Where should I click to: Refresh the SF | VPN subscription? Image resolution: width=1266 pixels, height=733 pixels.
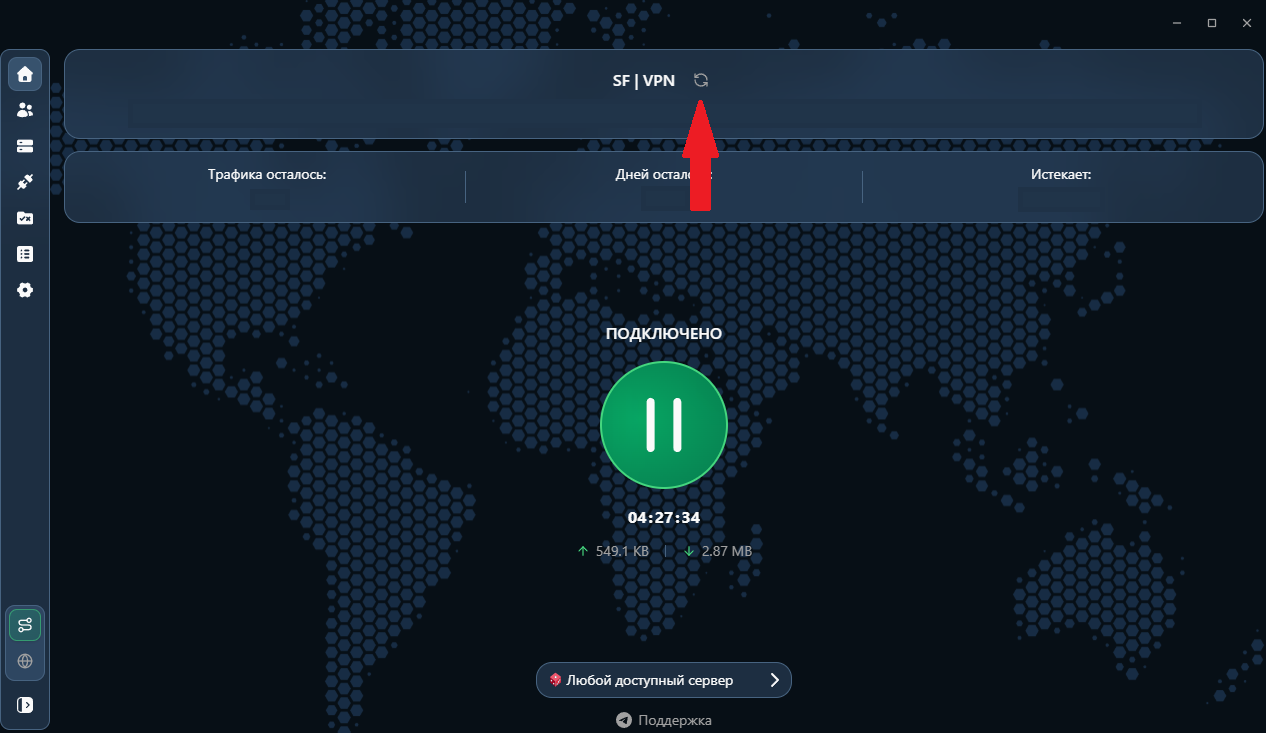pos(701,81)
